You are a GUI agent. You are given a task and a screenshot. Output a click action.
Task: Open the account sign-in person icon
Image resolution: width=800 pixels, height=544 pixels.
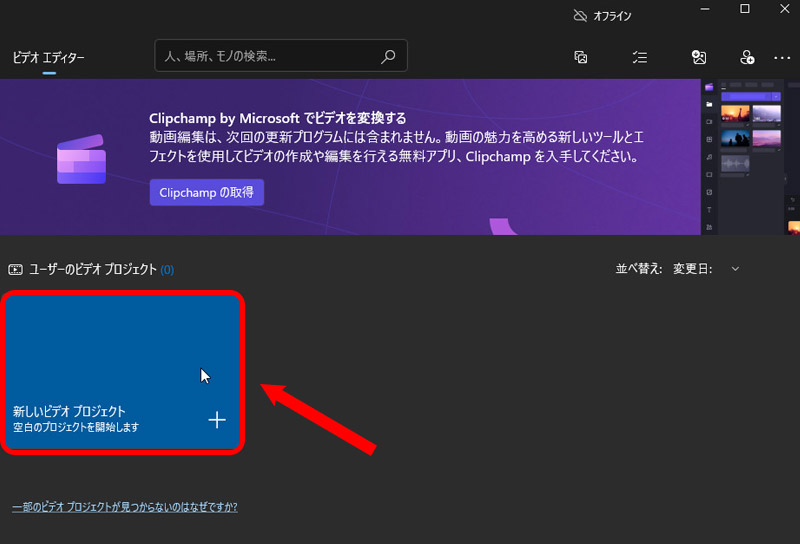tap(746, 58)
